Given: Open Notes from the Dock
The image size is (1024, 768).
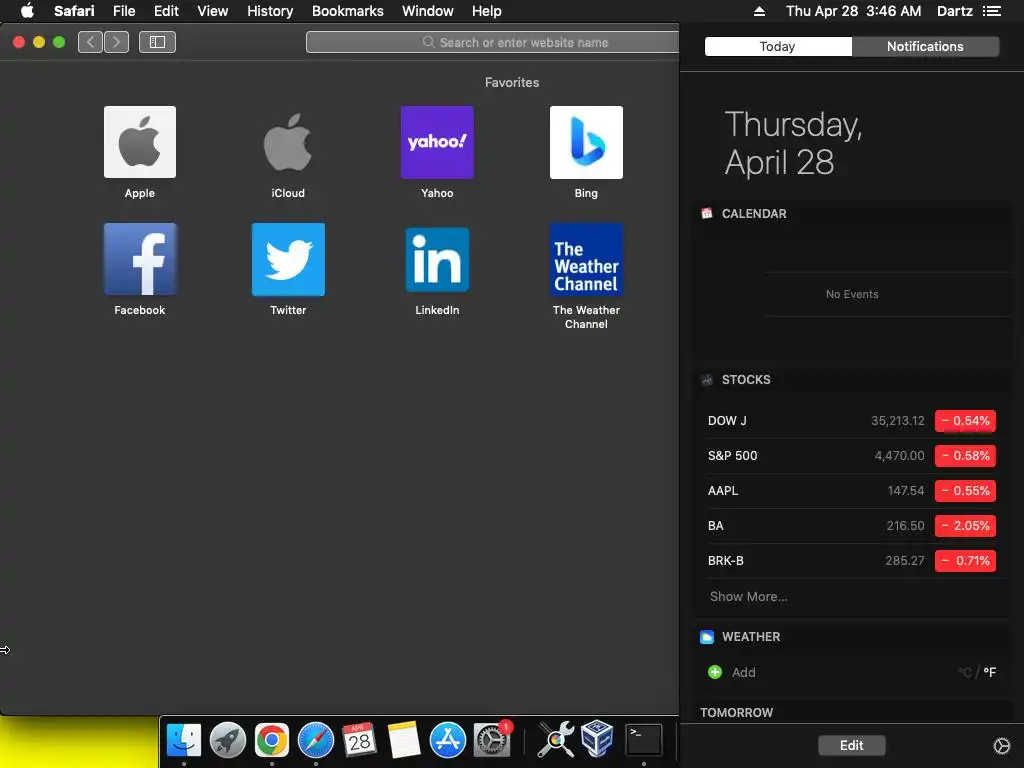Looking at the screenshot, I should [x=404, y=740].
